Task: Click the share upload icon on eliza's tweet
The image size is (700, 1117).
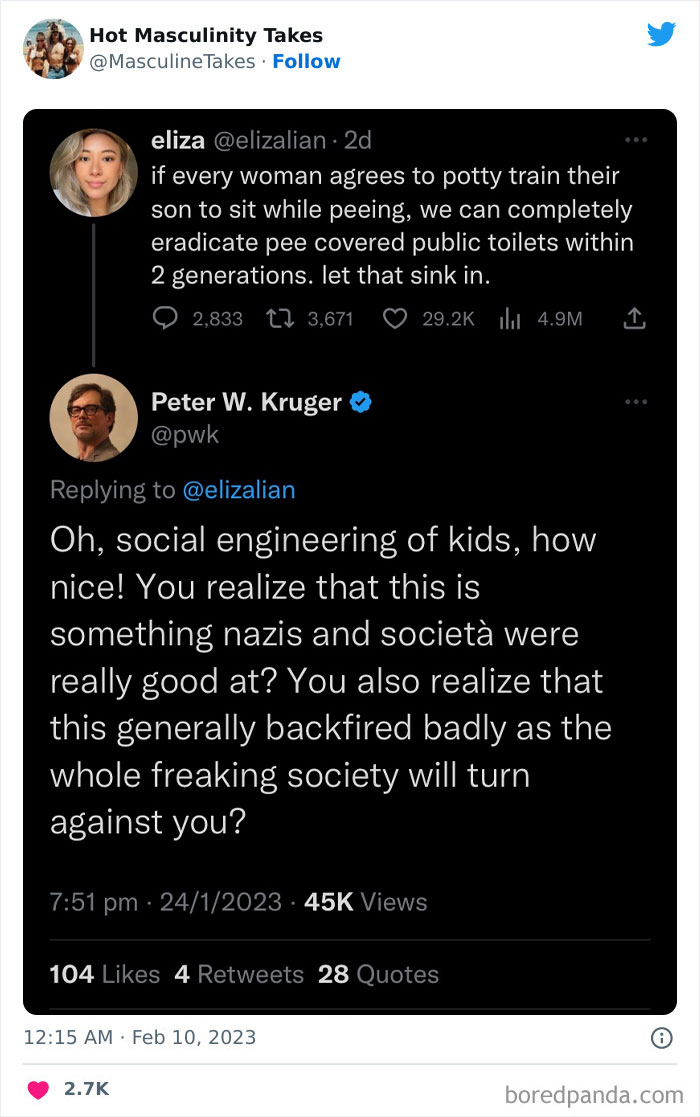Action: click(x=635, y=319)
